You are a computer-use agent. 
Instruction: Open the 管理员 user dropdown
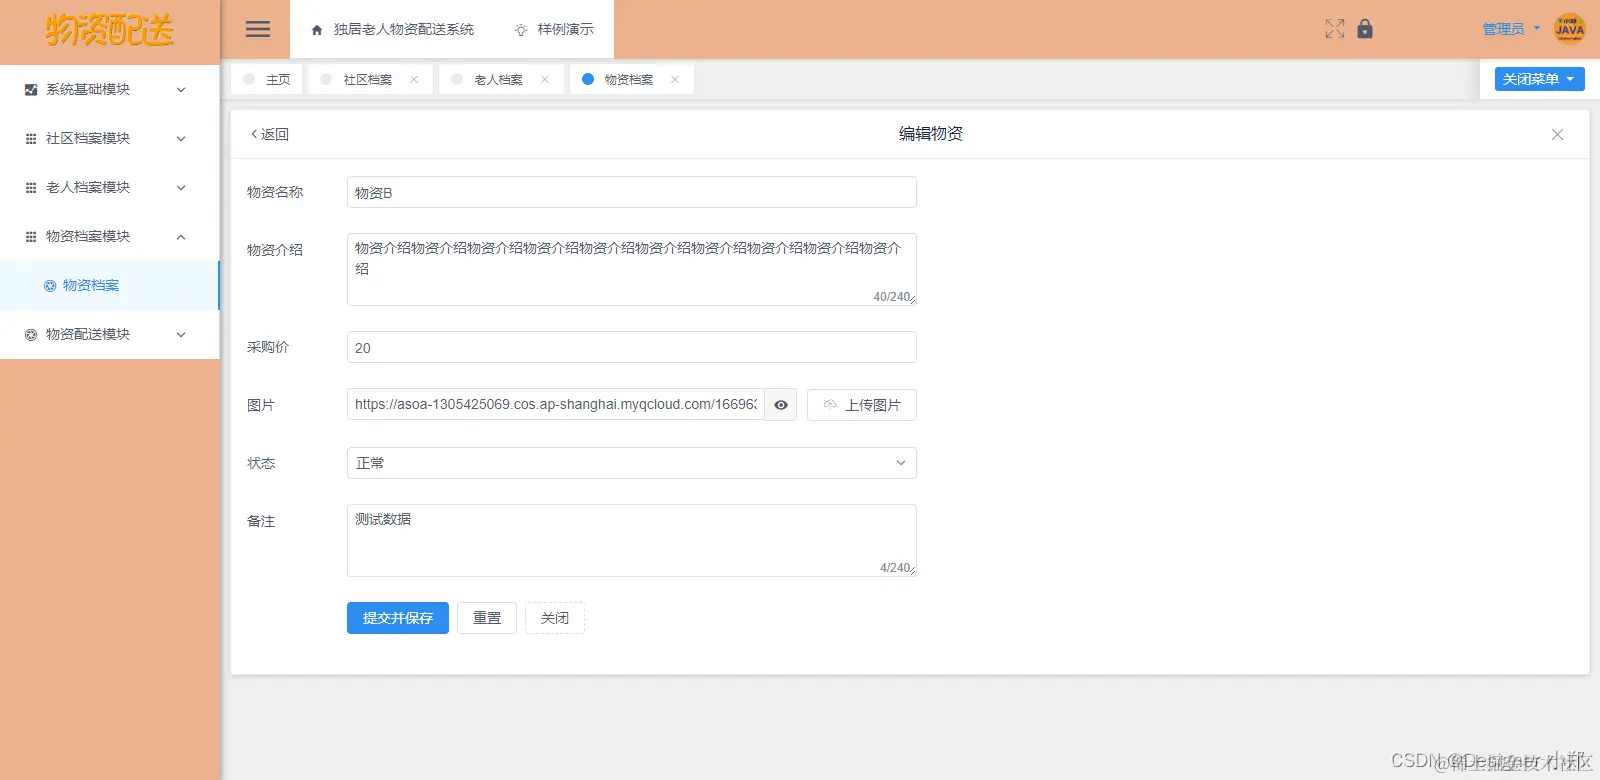pyautogui.click(x=1511, y=29)
